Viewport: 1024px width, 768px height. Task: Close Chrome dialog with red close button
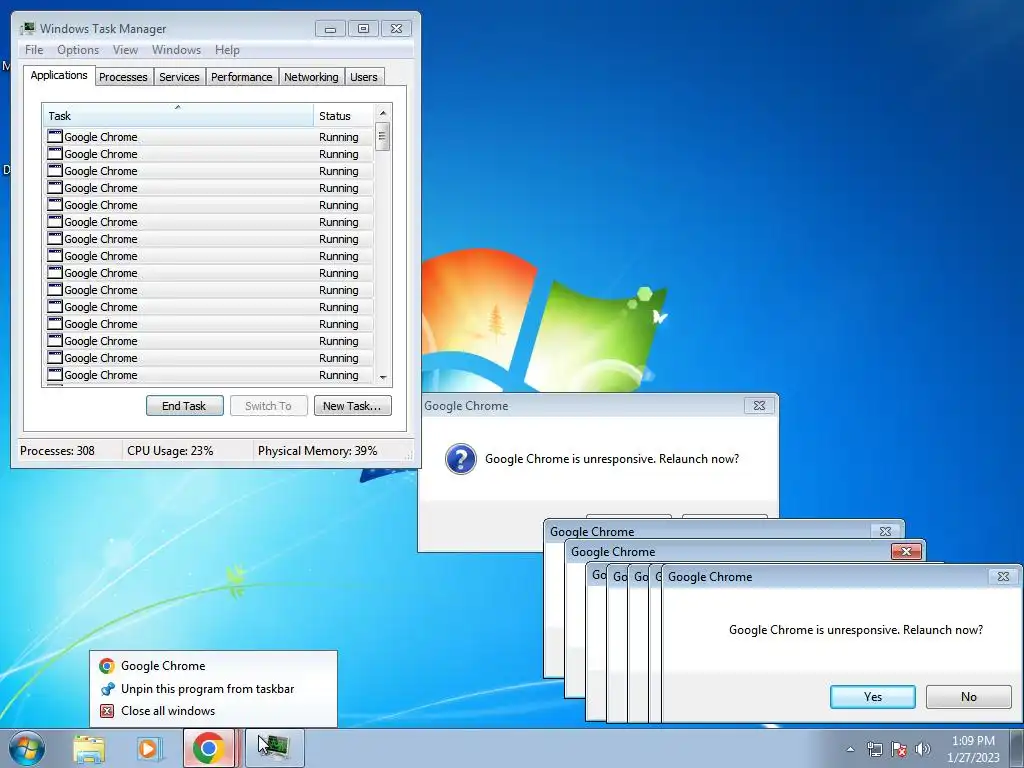906,552
